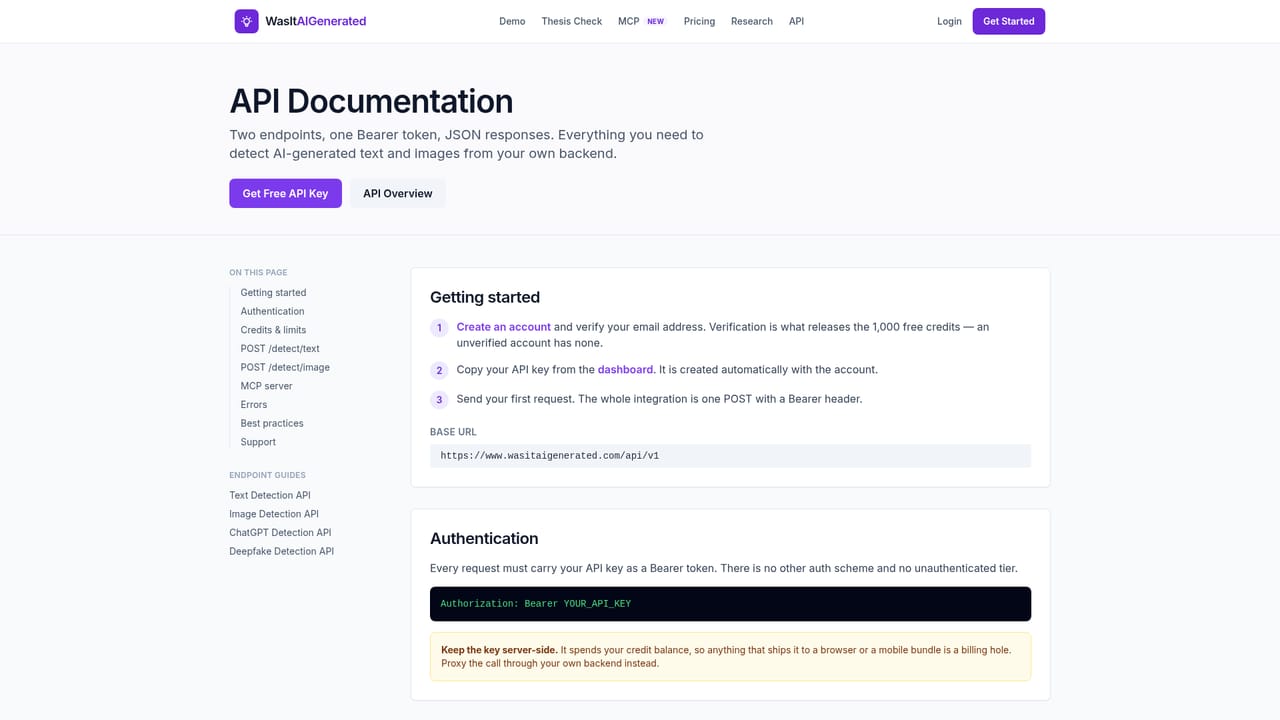
Task: Click the Get Started button
Action: point(1009,21)
